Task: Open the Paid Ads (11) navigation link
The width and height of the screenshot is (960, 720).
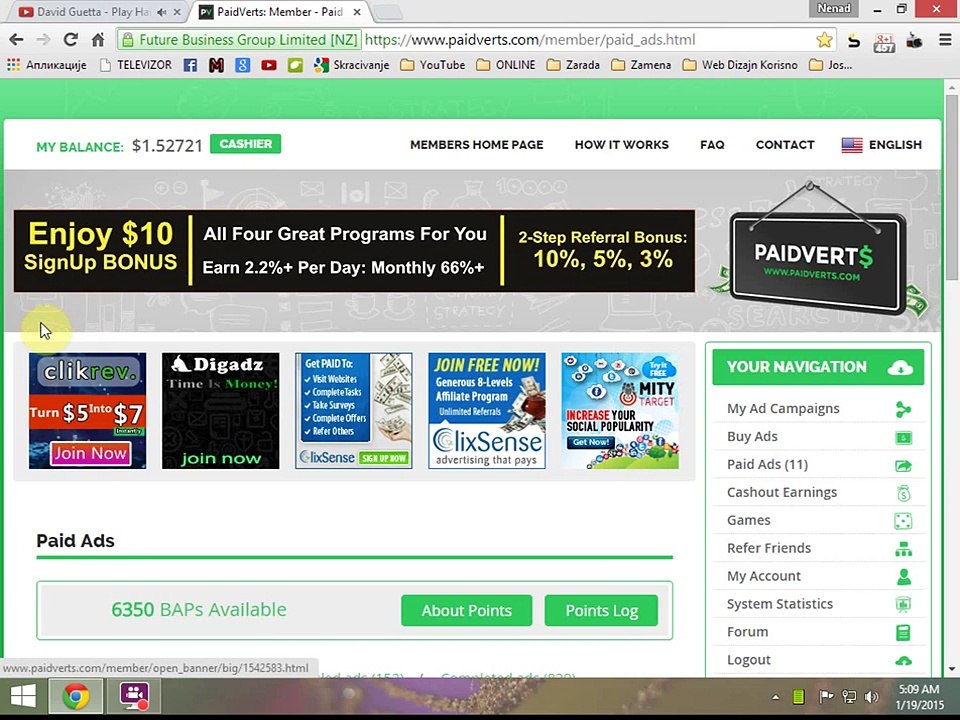Action: pos(767,465)
